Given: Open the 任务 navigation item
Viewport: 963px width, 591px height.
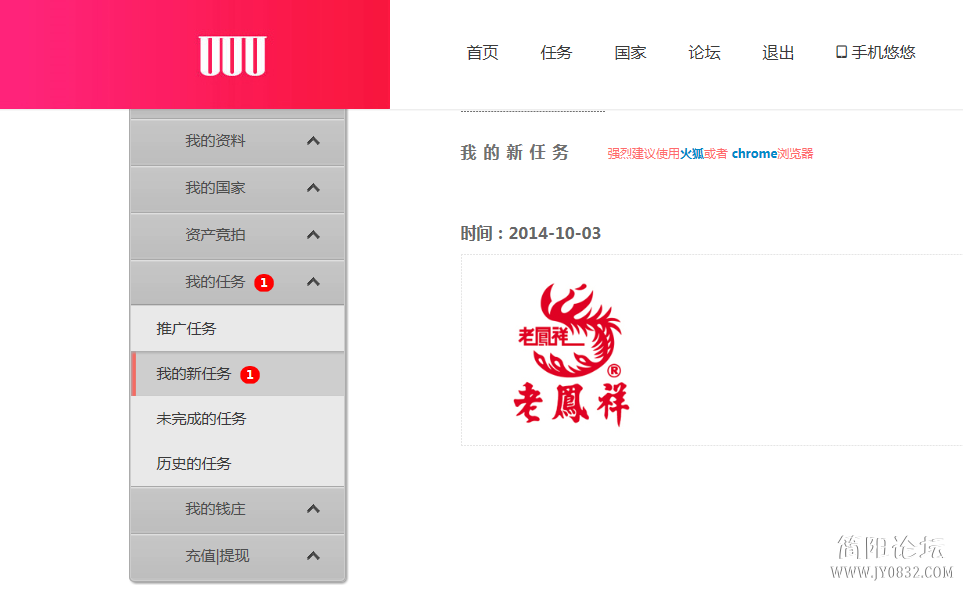Looking at the screenshot, I should [556, 52].
